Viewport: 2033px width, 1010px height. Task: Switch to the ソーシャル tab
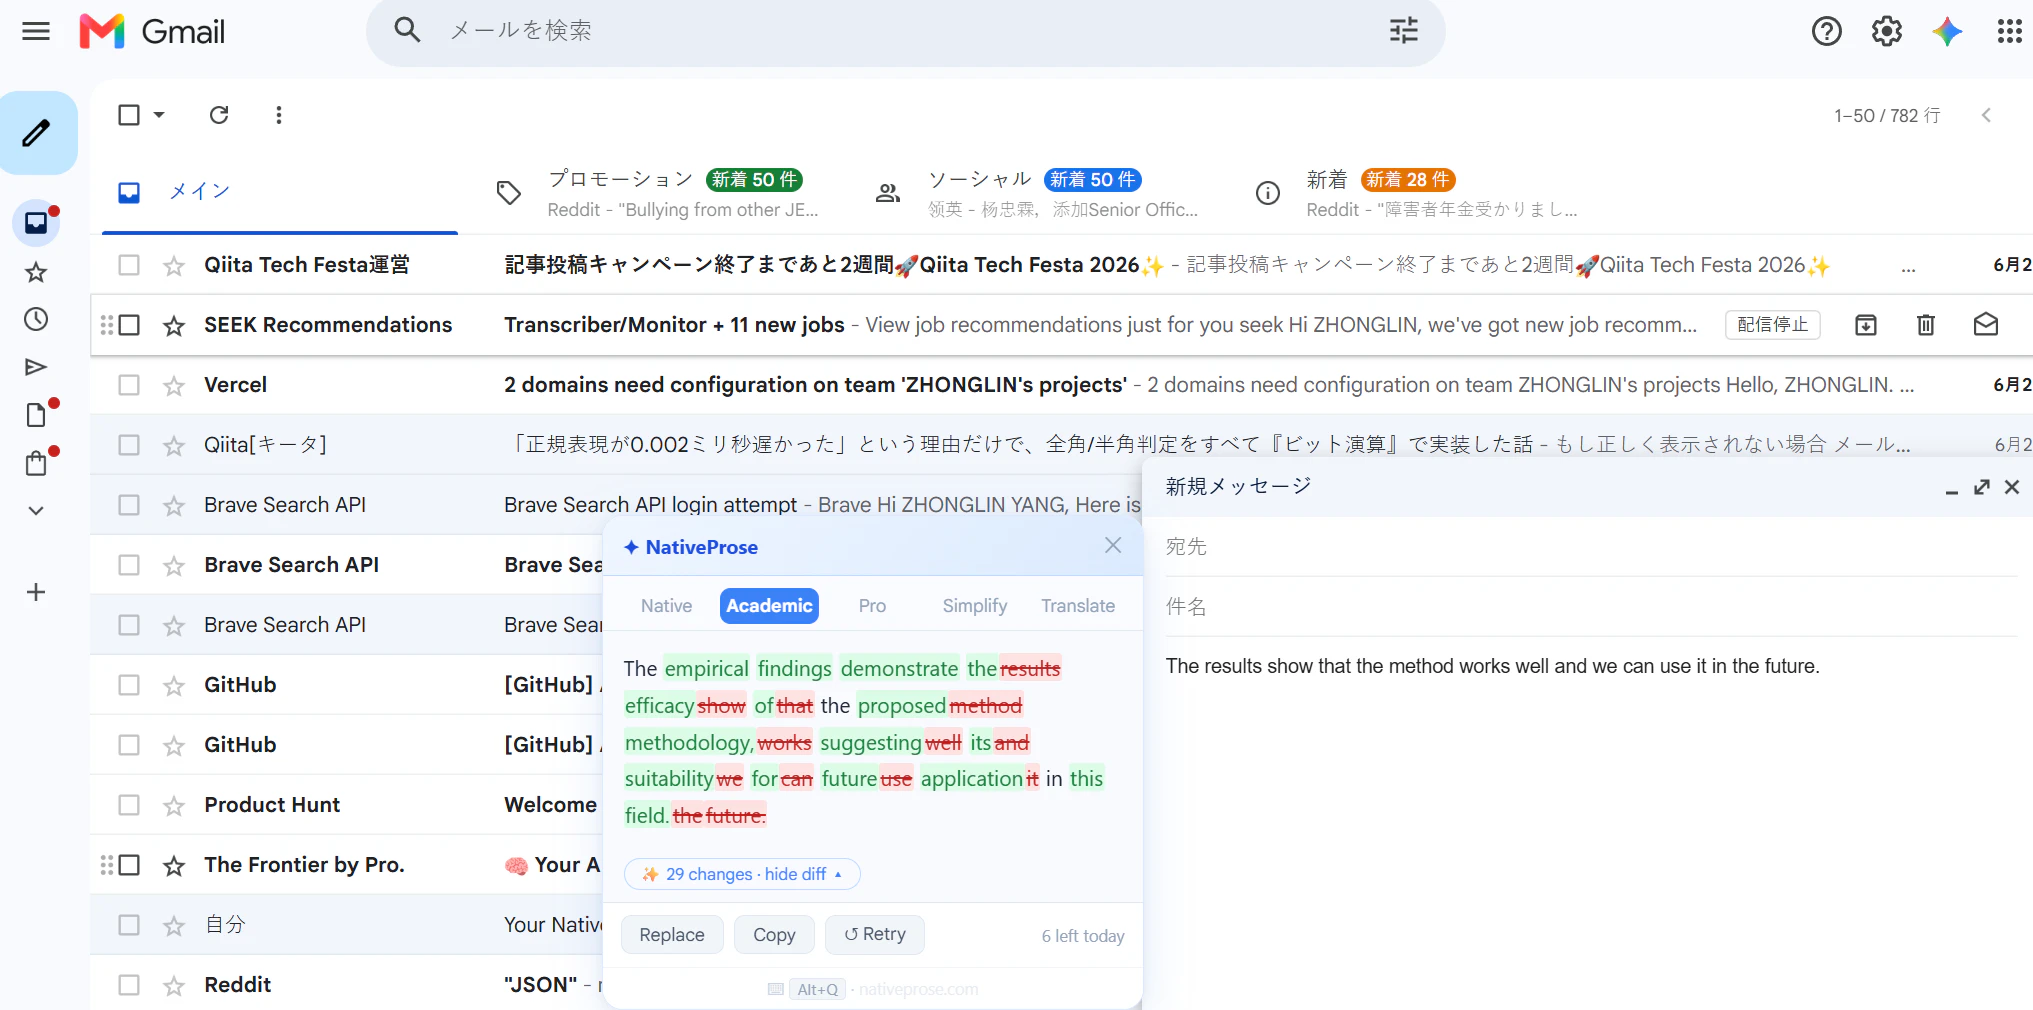tap(1040, 192)
